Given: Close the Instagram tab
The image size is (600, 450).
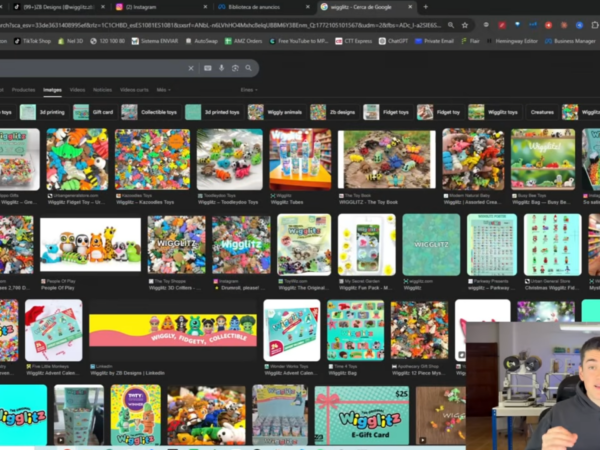Looking at the screenshot, I should [x=205, y=7].
